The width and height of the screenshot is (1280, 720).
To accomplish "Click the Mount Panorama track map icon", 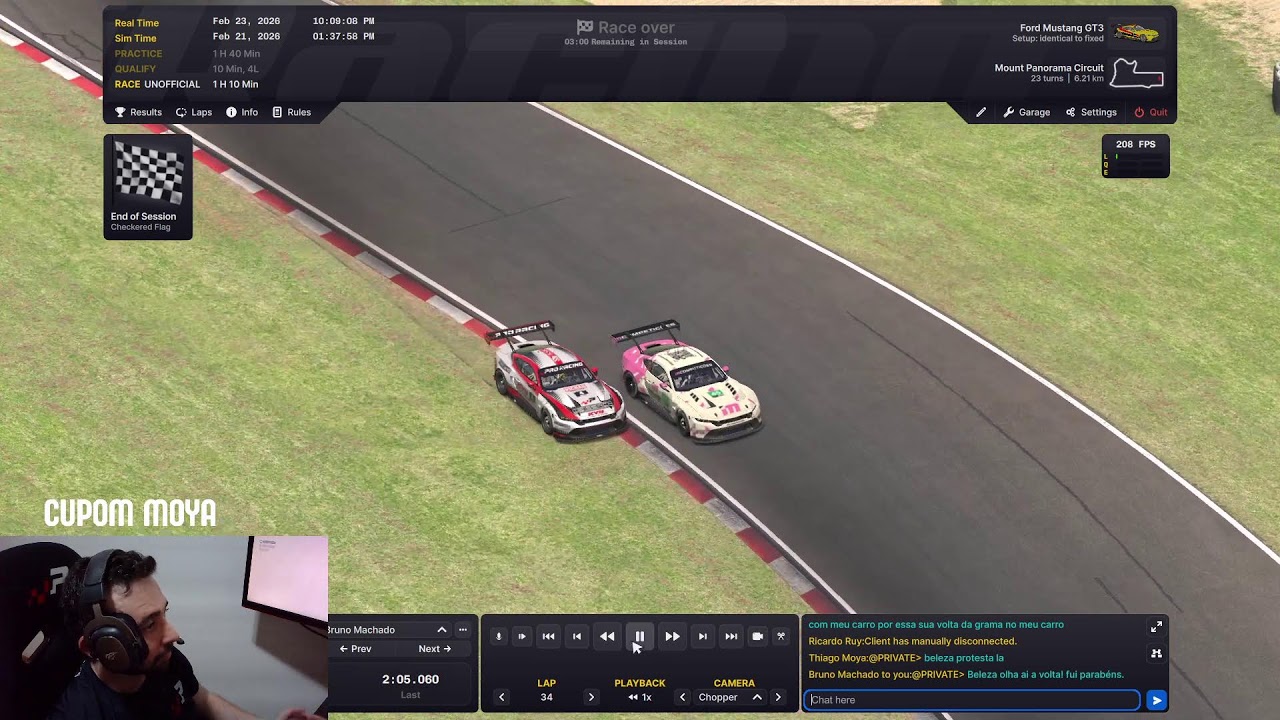I will [1138, 74].
